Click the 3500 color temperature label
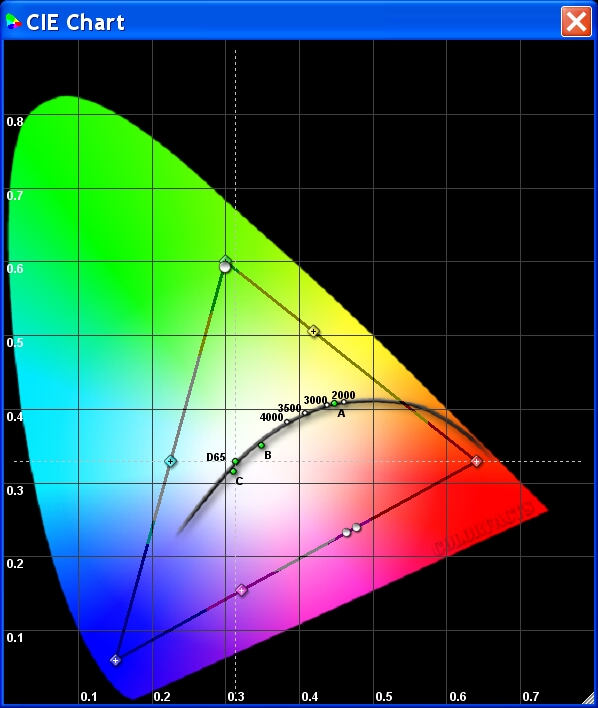 point(290,408)
